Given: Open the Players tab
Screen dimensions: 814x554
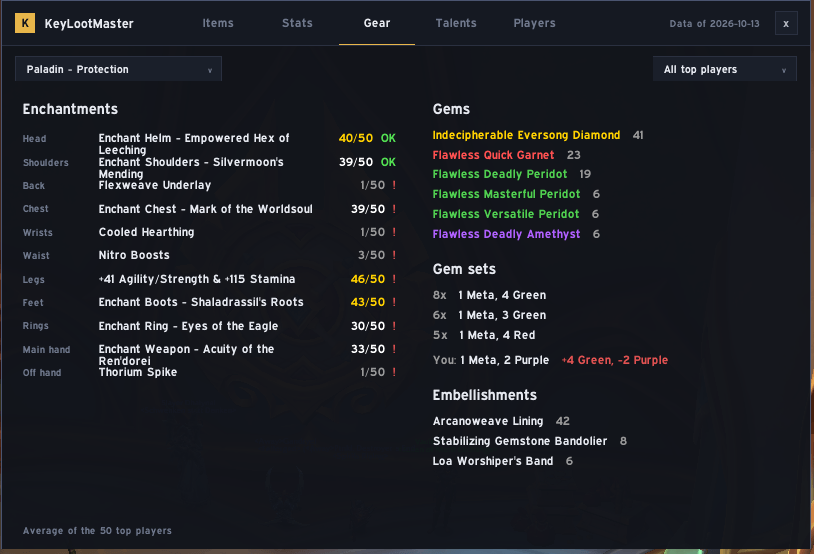Looking at the screenshot, I should pos(534,23).
